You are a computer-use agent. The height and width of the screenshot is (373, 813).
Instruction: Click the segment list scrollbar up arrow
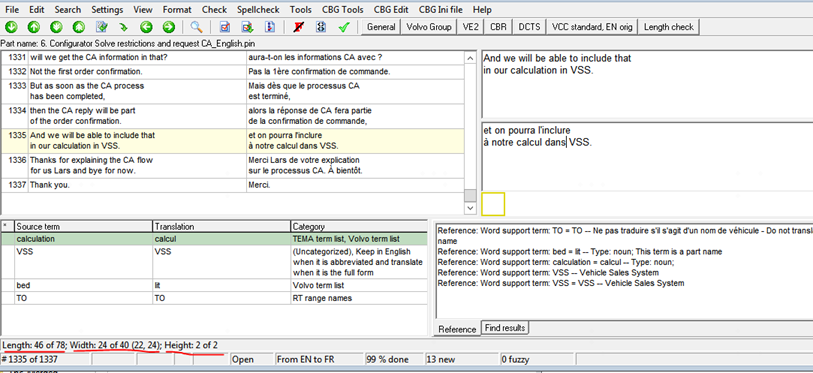click(470, 57)
